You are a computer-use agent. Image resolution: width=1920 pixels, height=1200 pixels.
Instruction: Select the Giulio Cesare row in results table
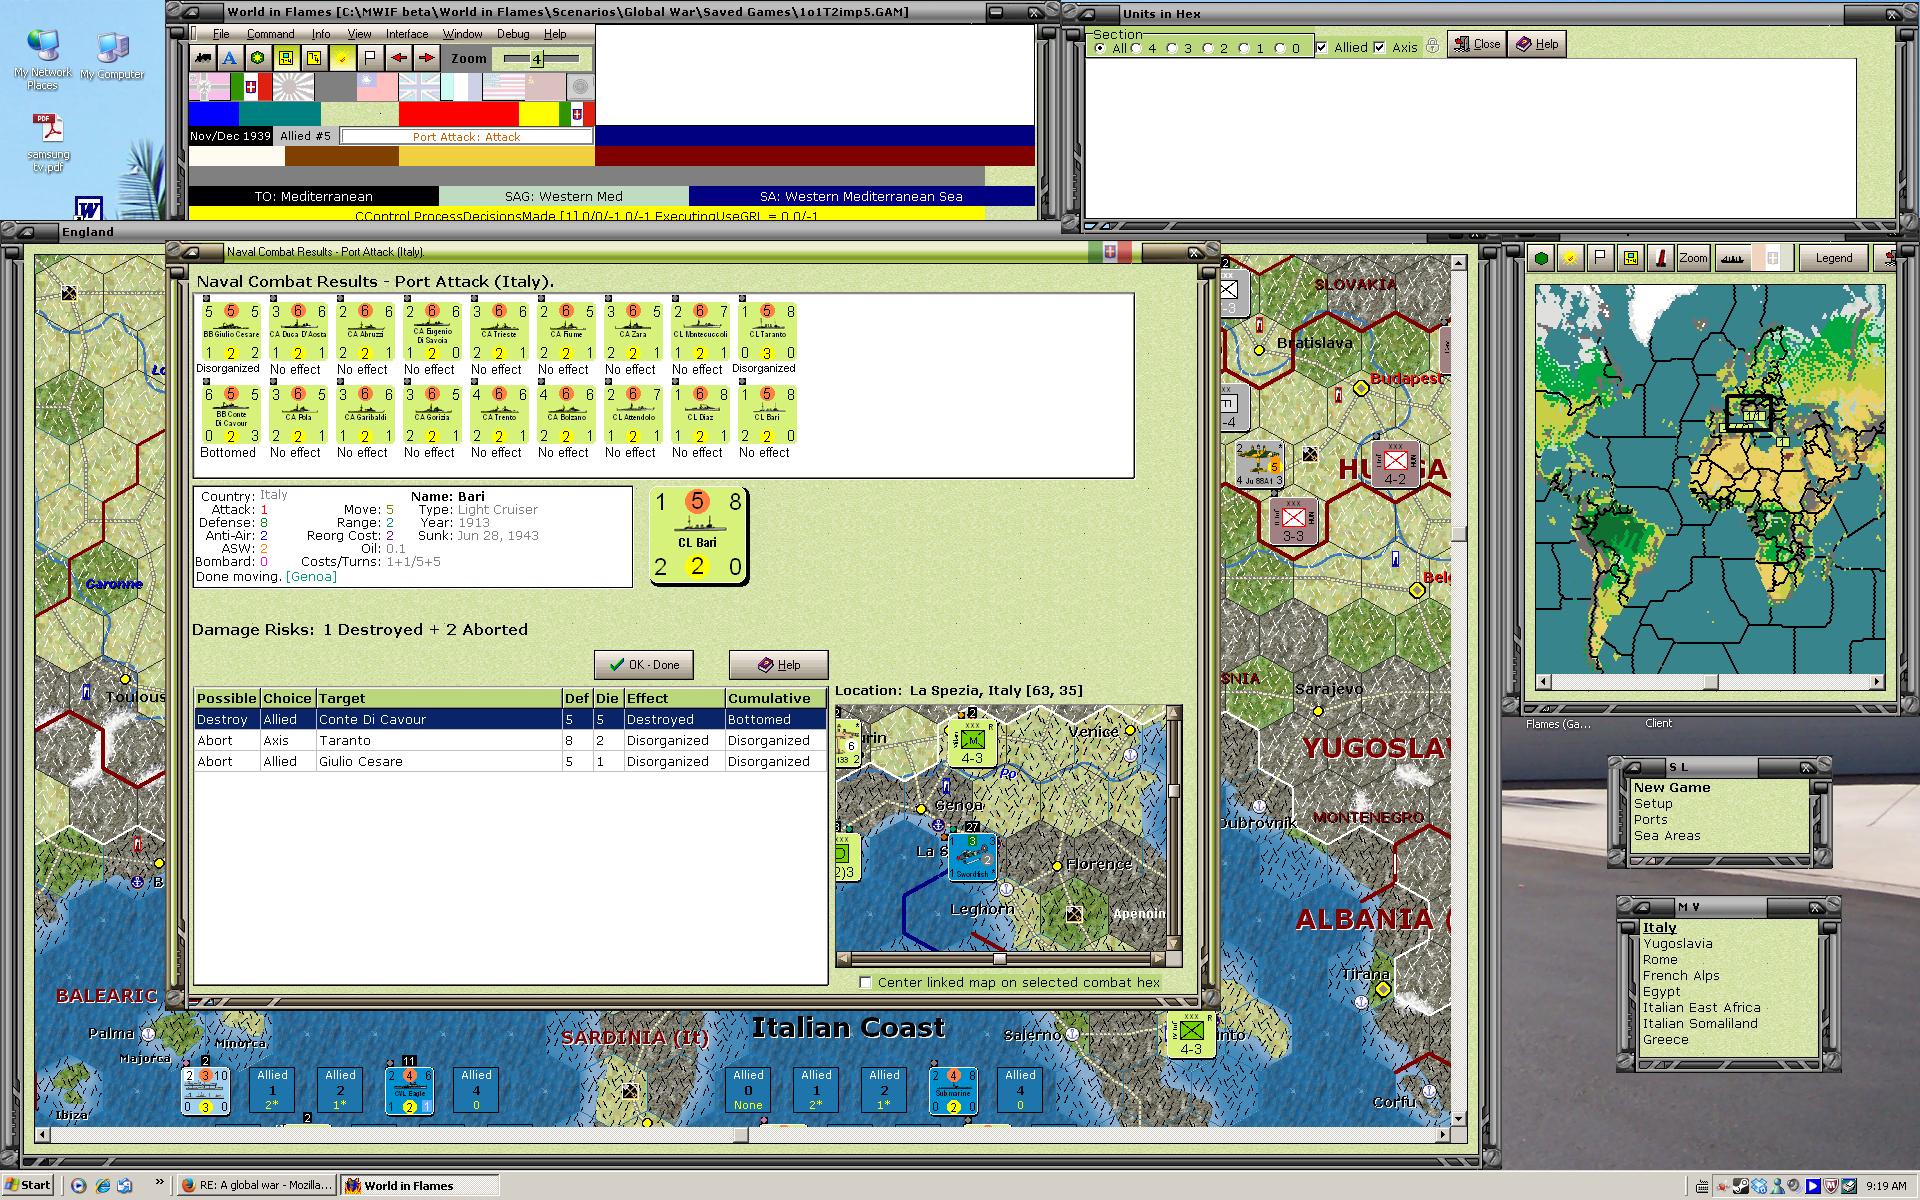coord(511,761)
